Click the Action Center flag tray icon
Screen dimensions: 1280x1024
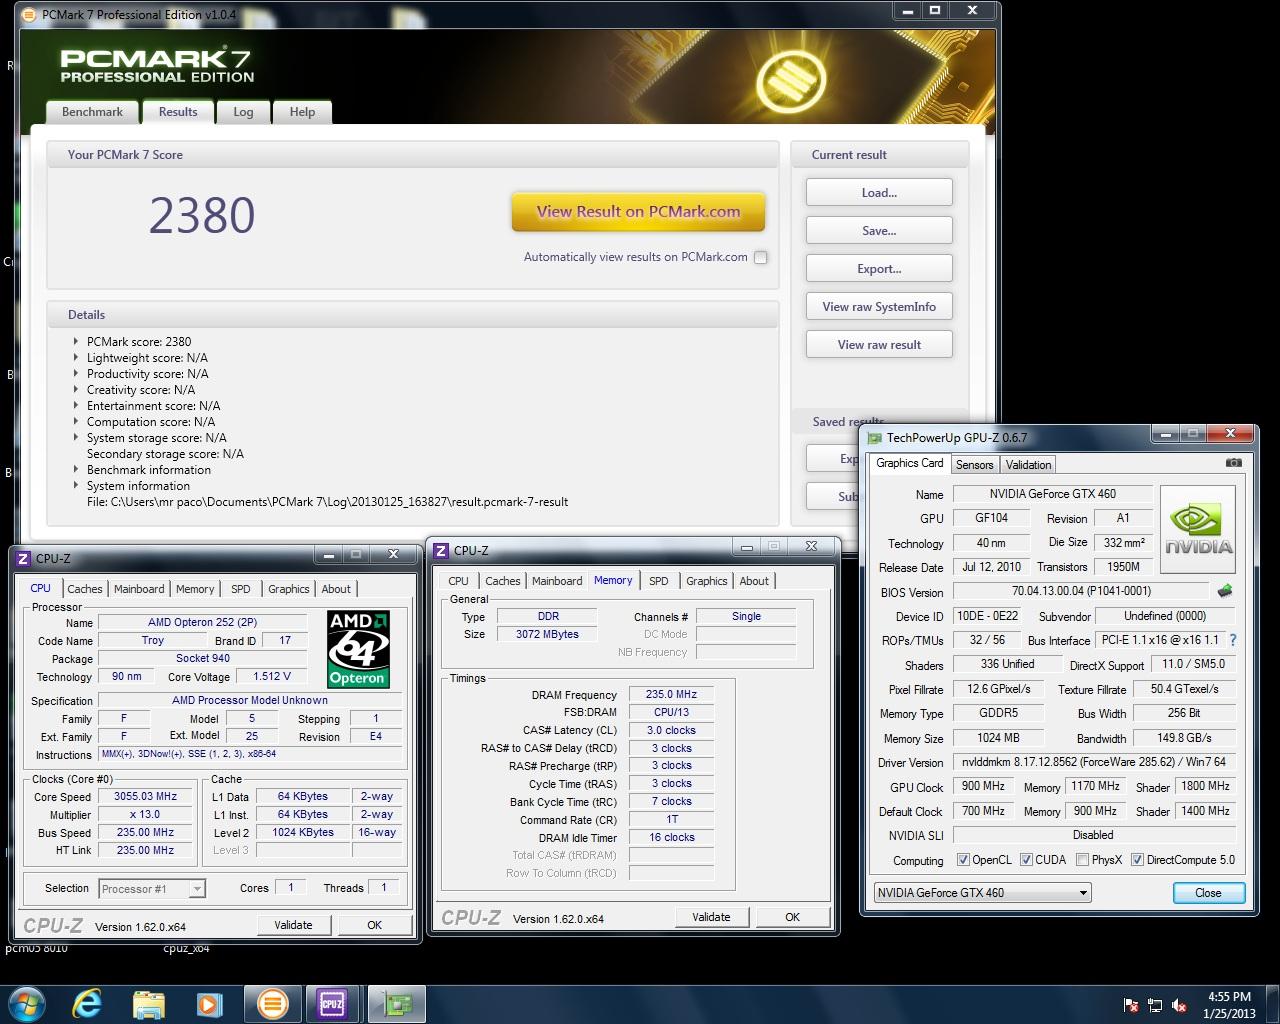tap(1131, 1005)
